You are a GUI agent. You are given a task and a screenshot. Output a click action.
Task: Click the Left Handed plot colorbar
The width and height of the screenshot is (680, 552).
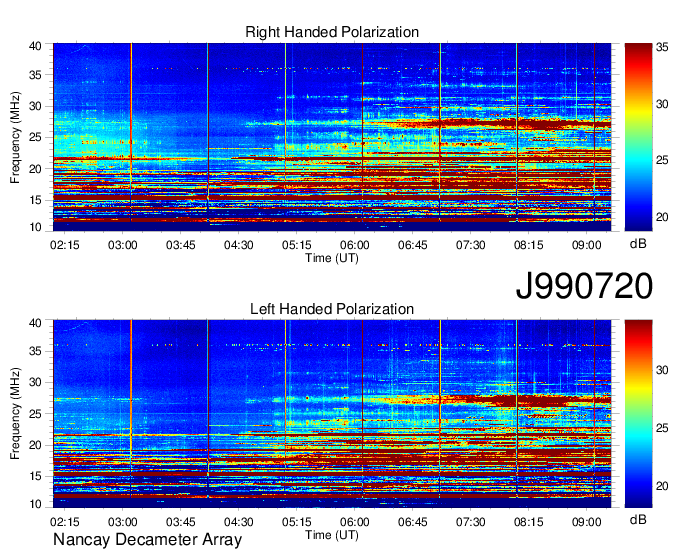638,414
